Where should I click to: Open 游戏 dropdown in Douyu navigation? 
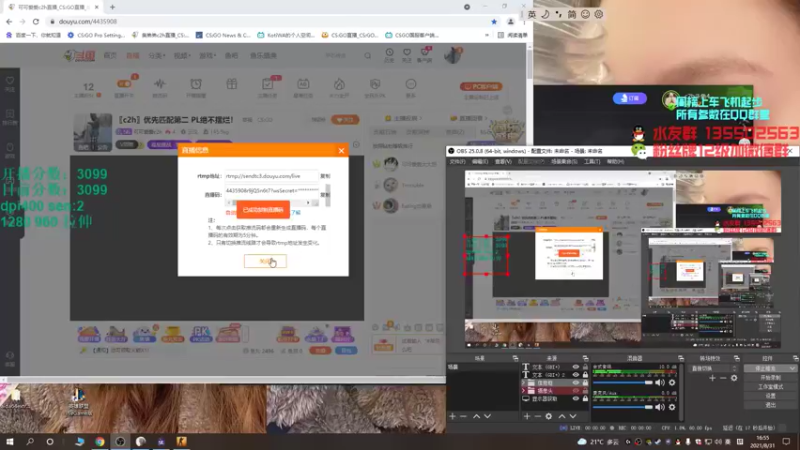pyautogui.click(x=207, y=55)
